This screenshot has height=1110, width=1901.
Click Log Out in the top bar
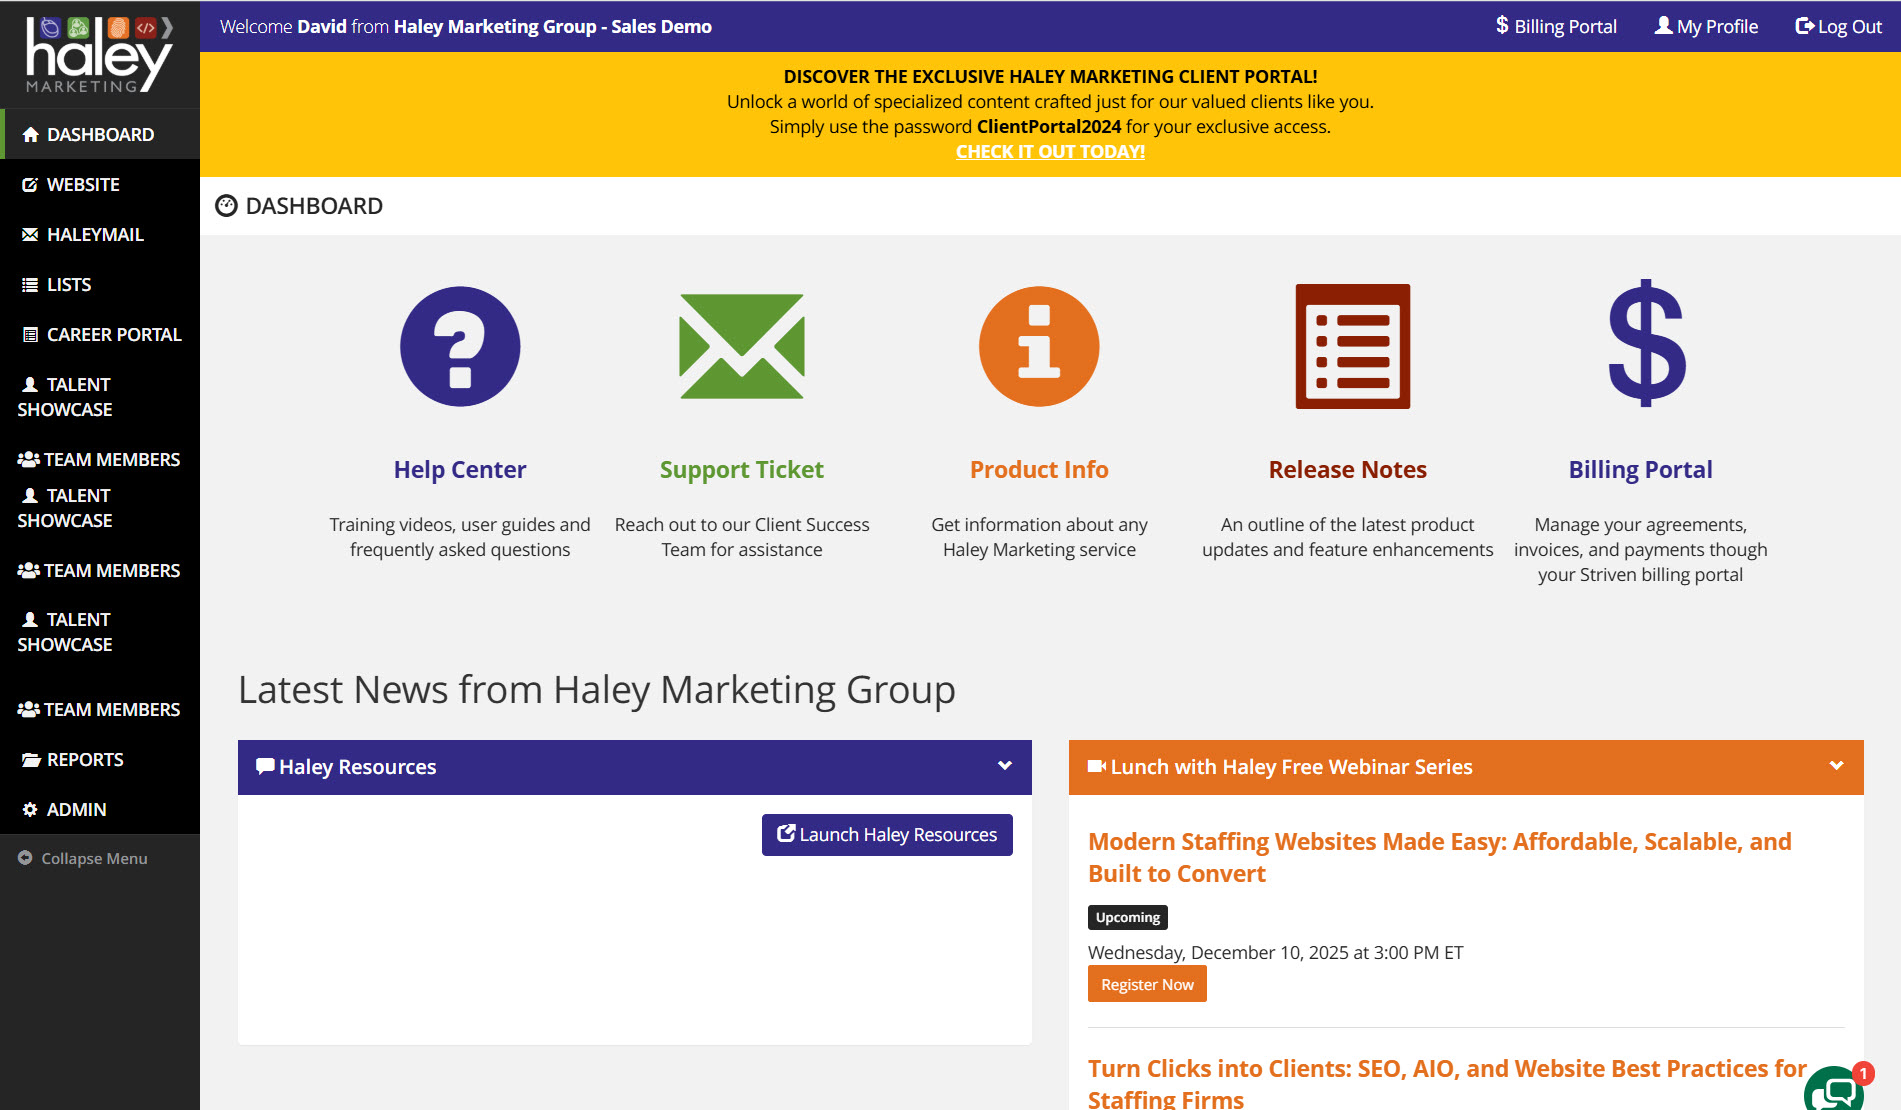tap(1838, 27)
